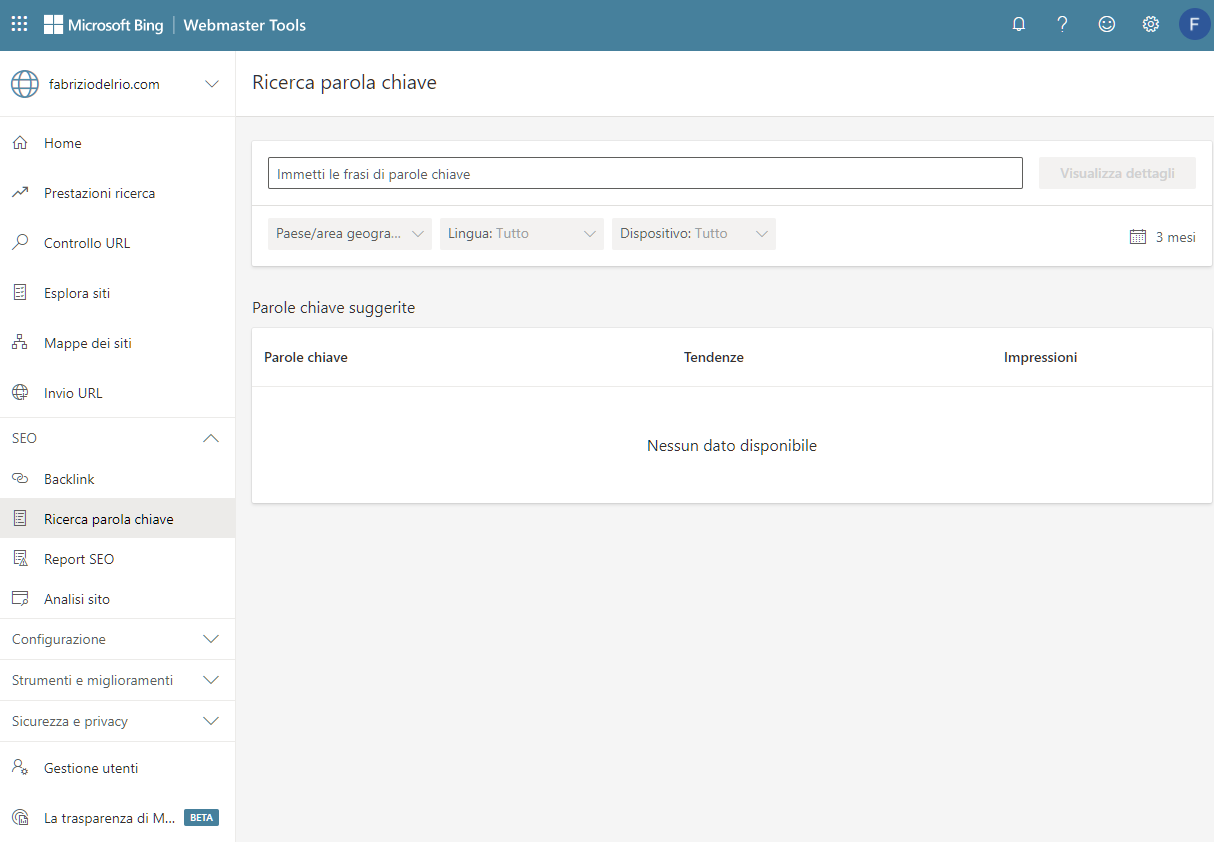This screenshot has height=842, width=1214.
Task: Click Webmaster Tools header title
Action: [245, 25]
